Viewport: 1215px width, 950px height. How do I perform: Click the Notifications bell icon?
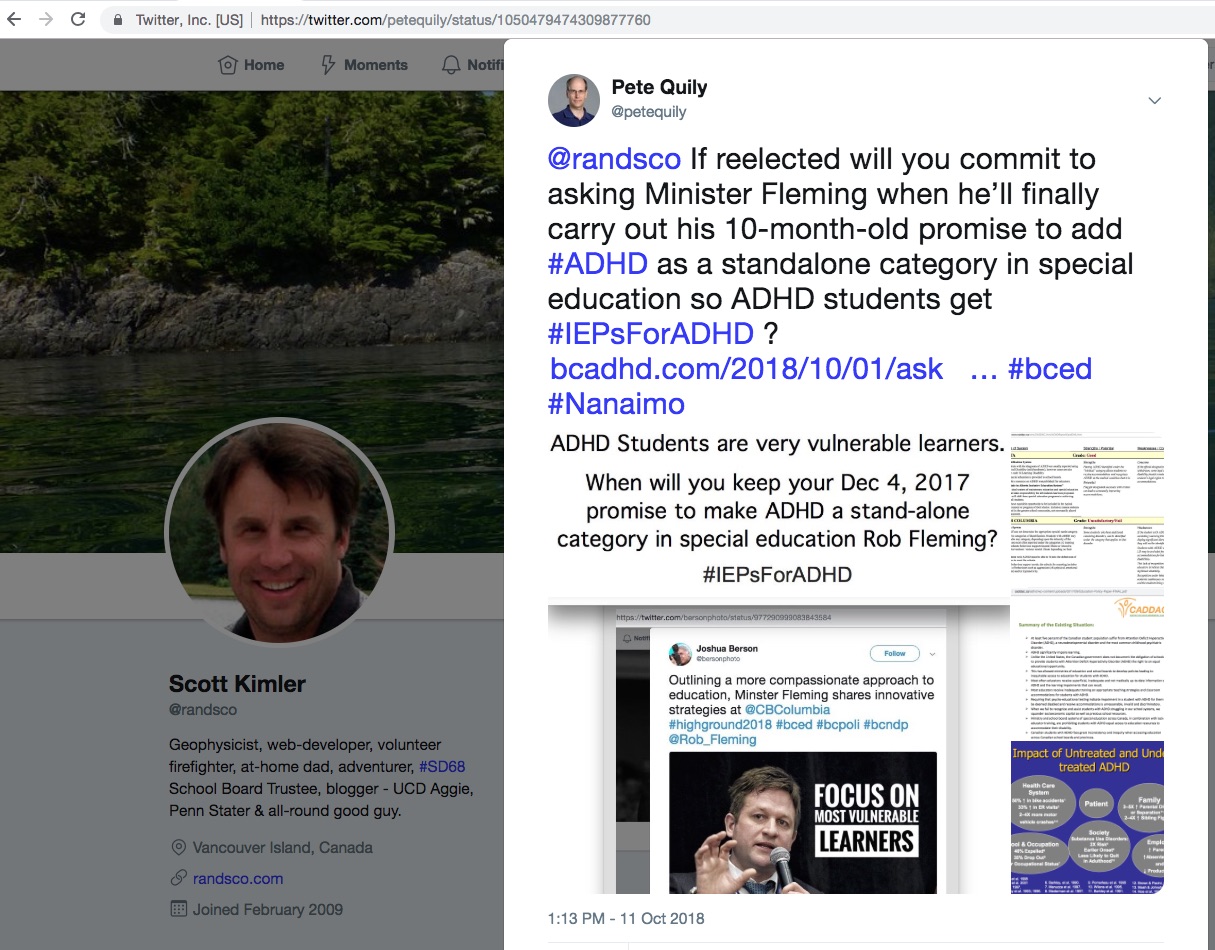(x=451, y=65)
